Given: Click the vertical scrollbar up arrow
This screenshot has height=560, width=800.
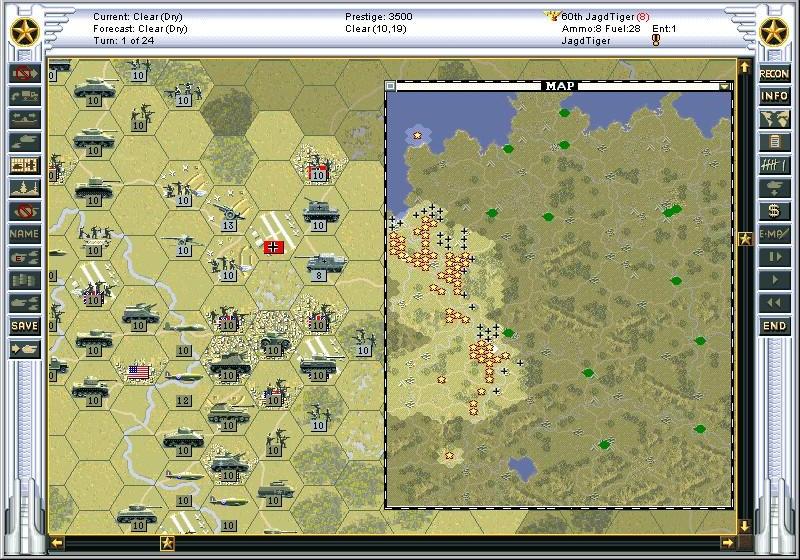Looking at the screenshot, I should tap(744, 67).
